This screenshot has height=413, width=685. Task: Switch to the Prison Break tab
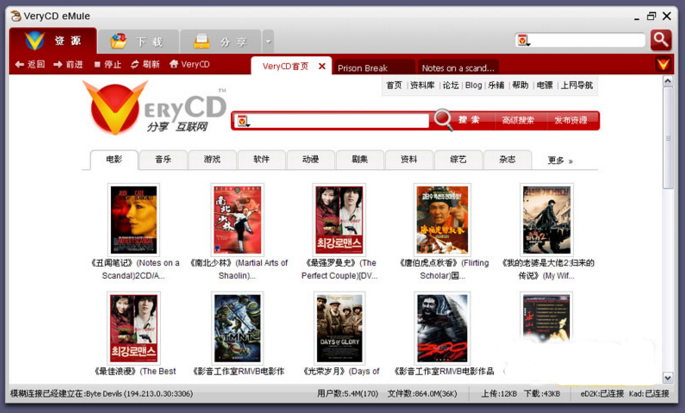373,68
